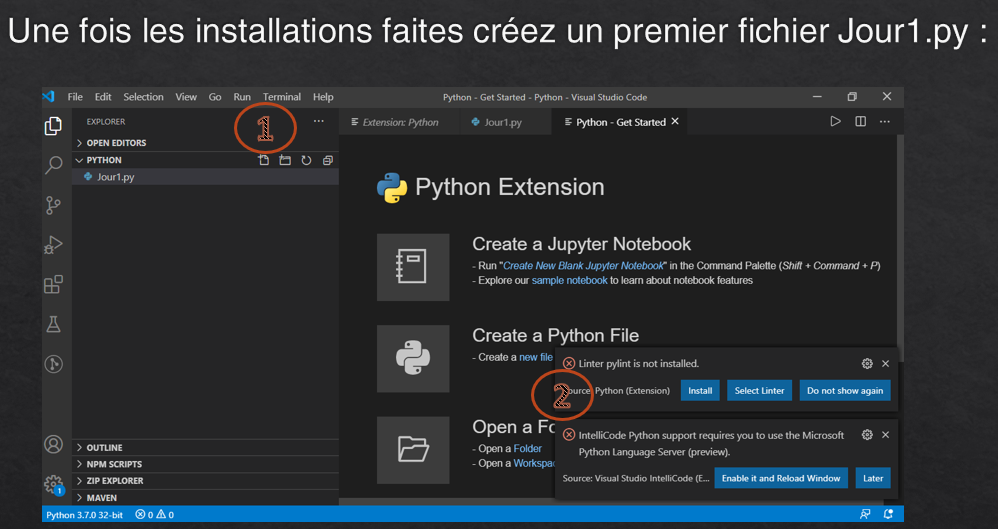Screen dimensions: 998x529
Task: Expand the NPM Scripts section
Action: [x=113, y=464]
